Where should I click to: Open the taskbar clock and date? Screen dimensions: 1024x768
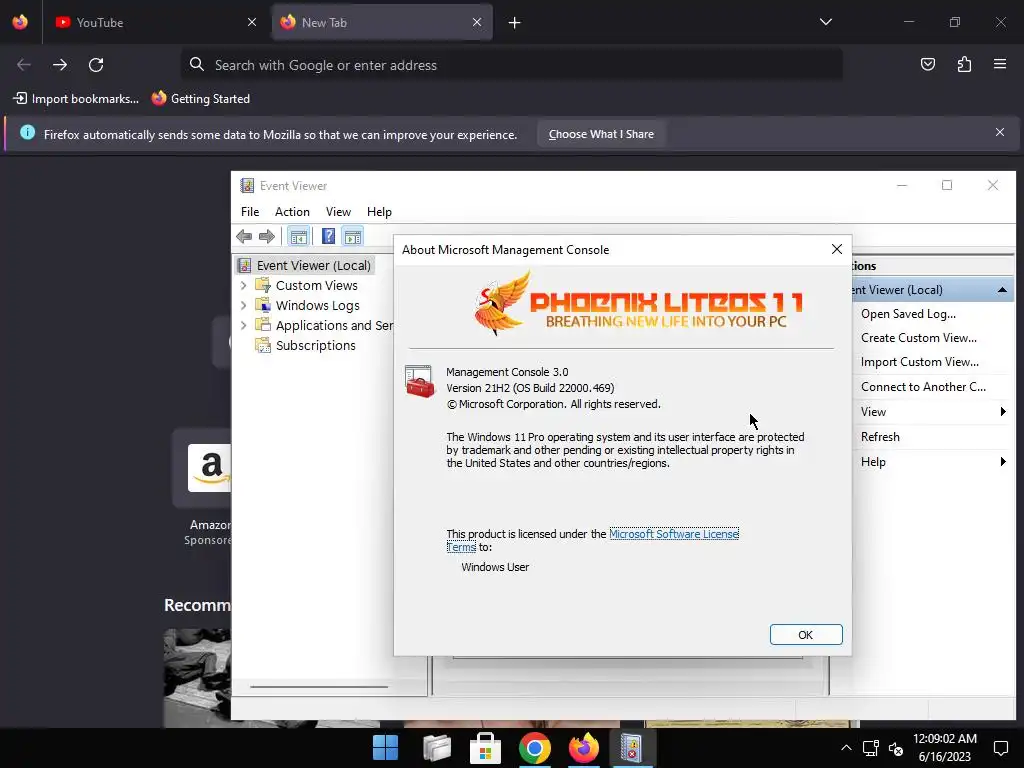coord(944,748)
